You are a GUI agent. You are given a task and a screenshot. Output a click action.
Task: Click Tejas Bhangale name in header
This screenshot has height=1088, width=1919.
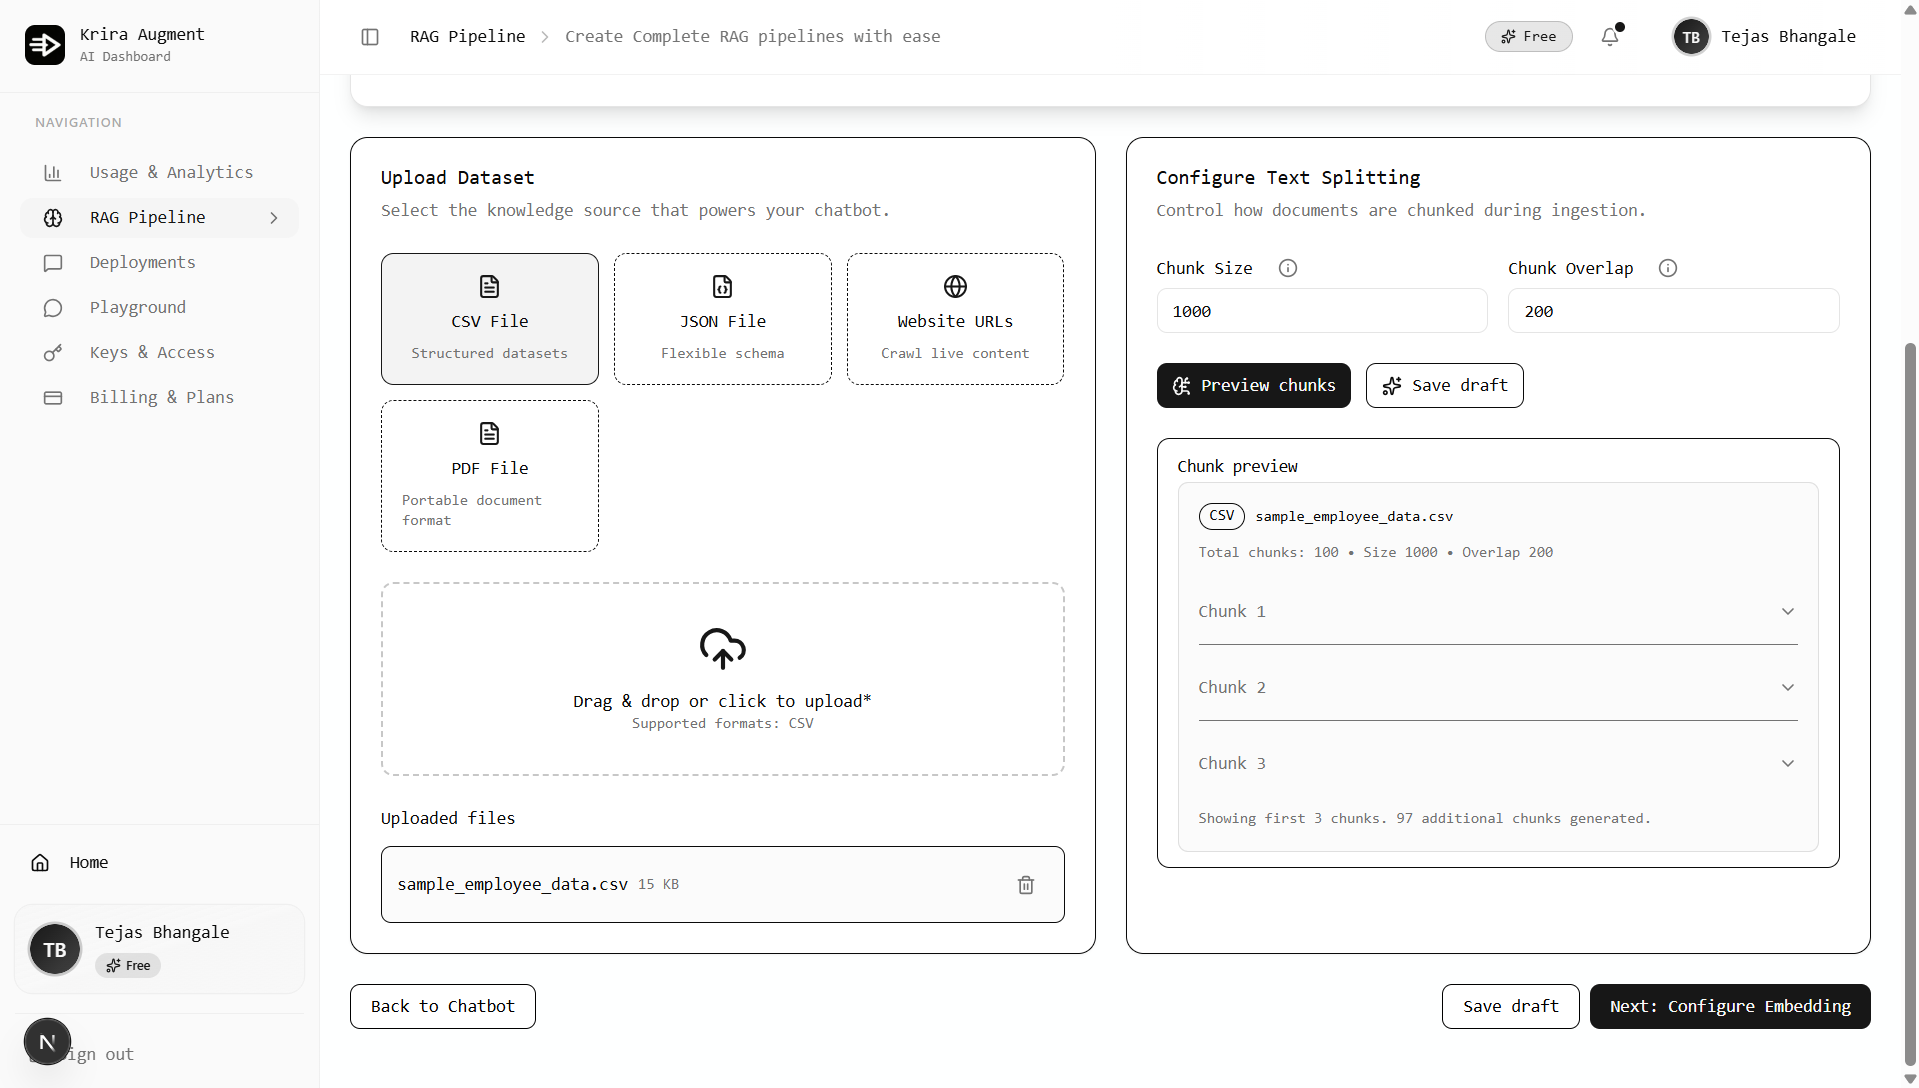(x=1788, y=37)
